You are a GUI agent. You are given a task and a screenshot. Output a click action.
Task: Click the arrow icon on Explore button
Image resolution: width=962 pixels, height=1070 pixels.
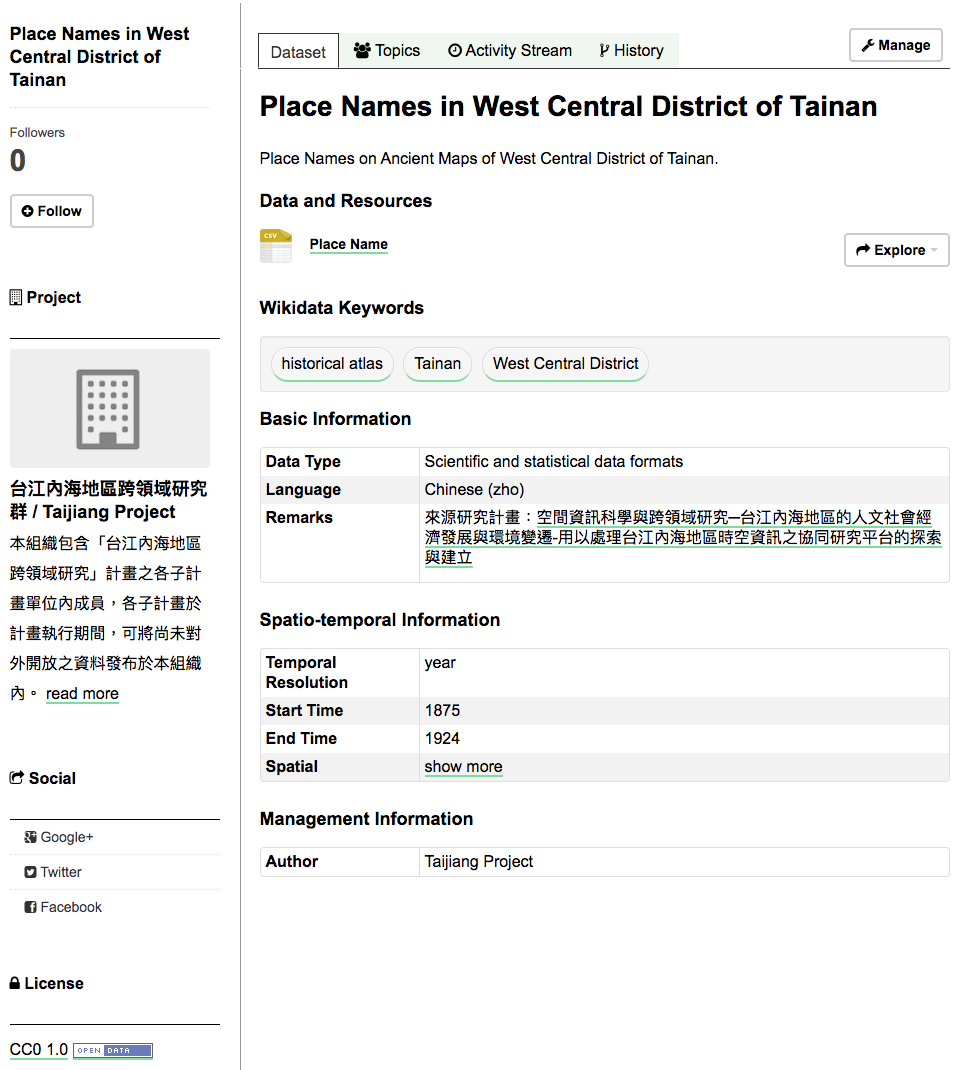863,250
